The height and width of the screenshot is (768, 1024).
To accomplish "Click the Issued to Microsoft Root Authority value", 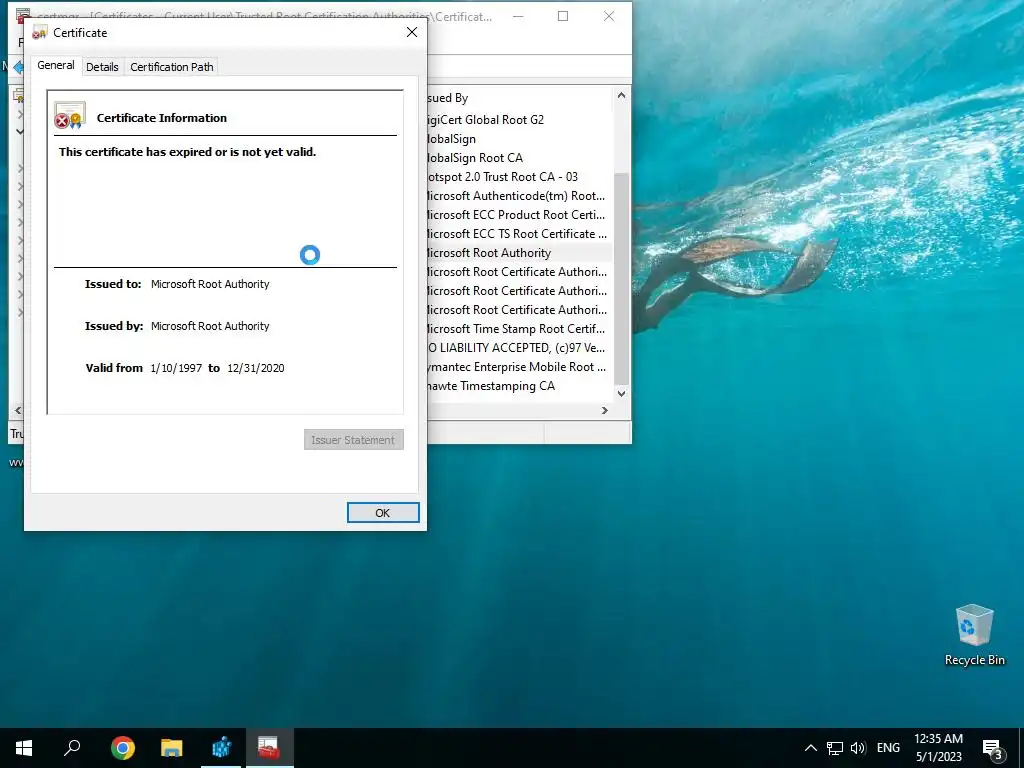I will pos(210,284).
